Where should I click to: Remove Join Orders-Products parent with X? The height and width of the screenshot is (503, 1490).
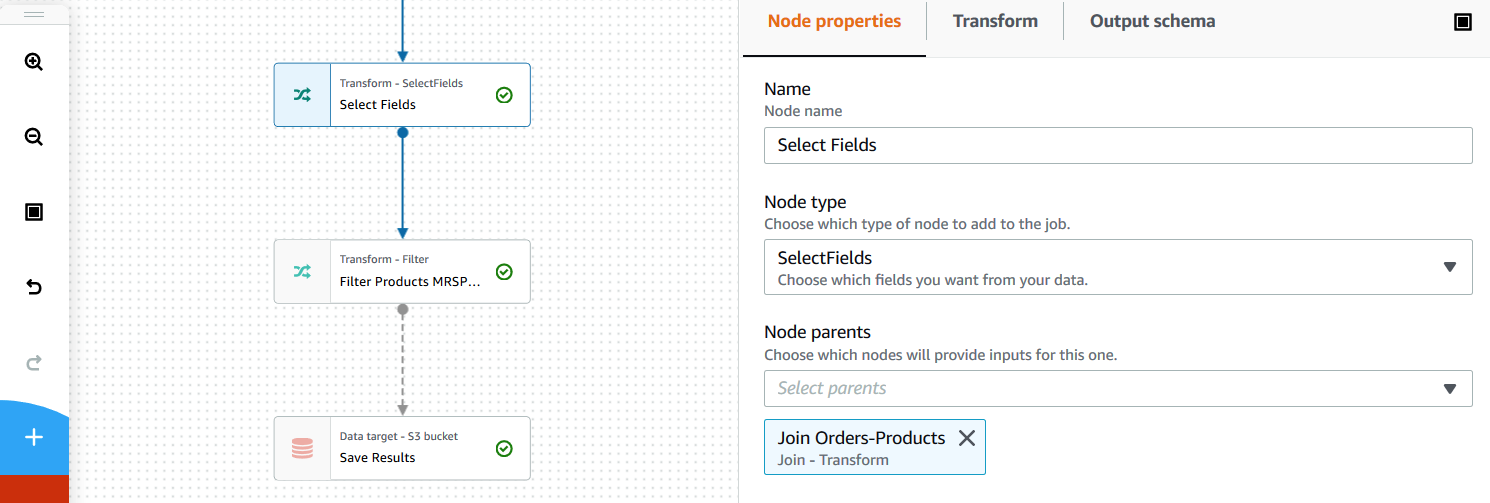coord(966,438)
